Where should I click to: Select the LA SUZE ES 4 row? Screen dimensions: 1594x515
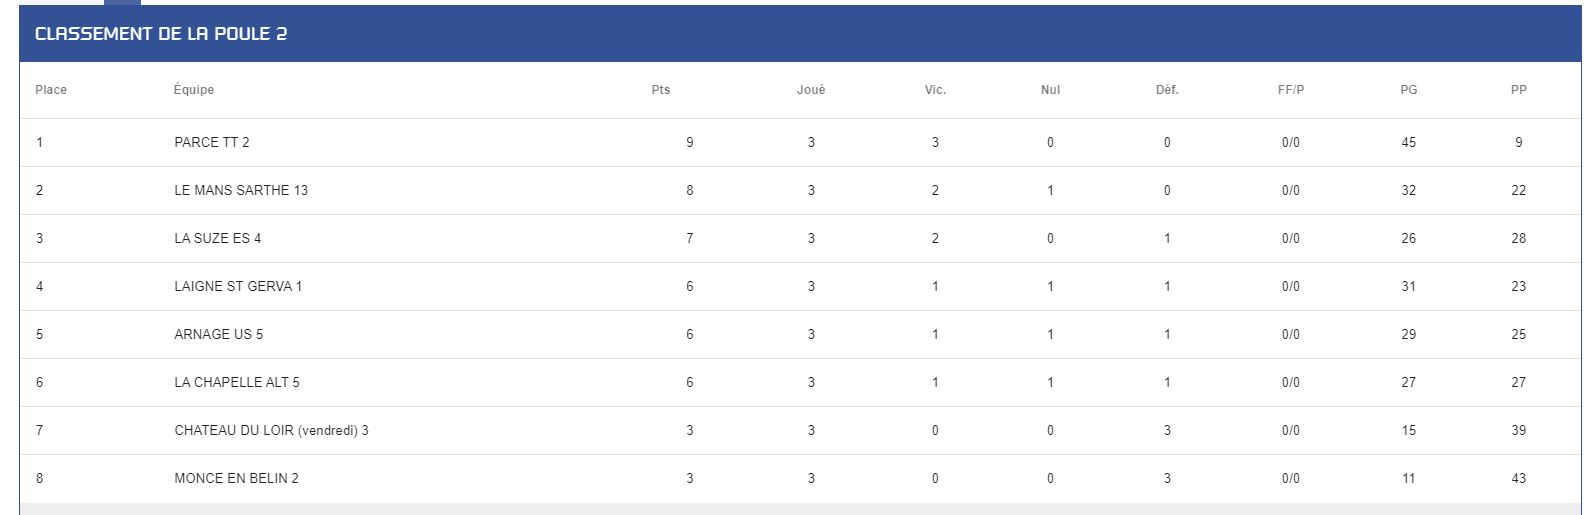pos(788,238)
